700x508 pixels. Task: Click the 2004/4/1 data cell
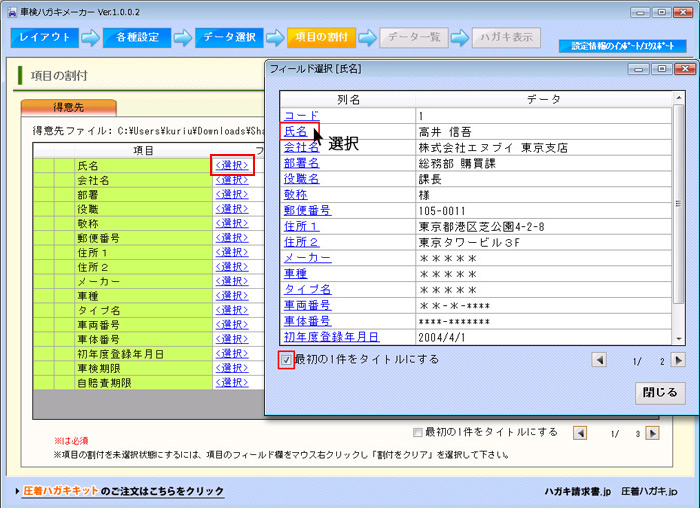tap(544, 337)
